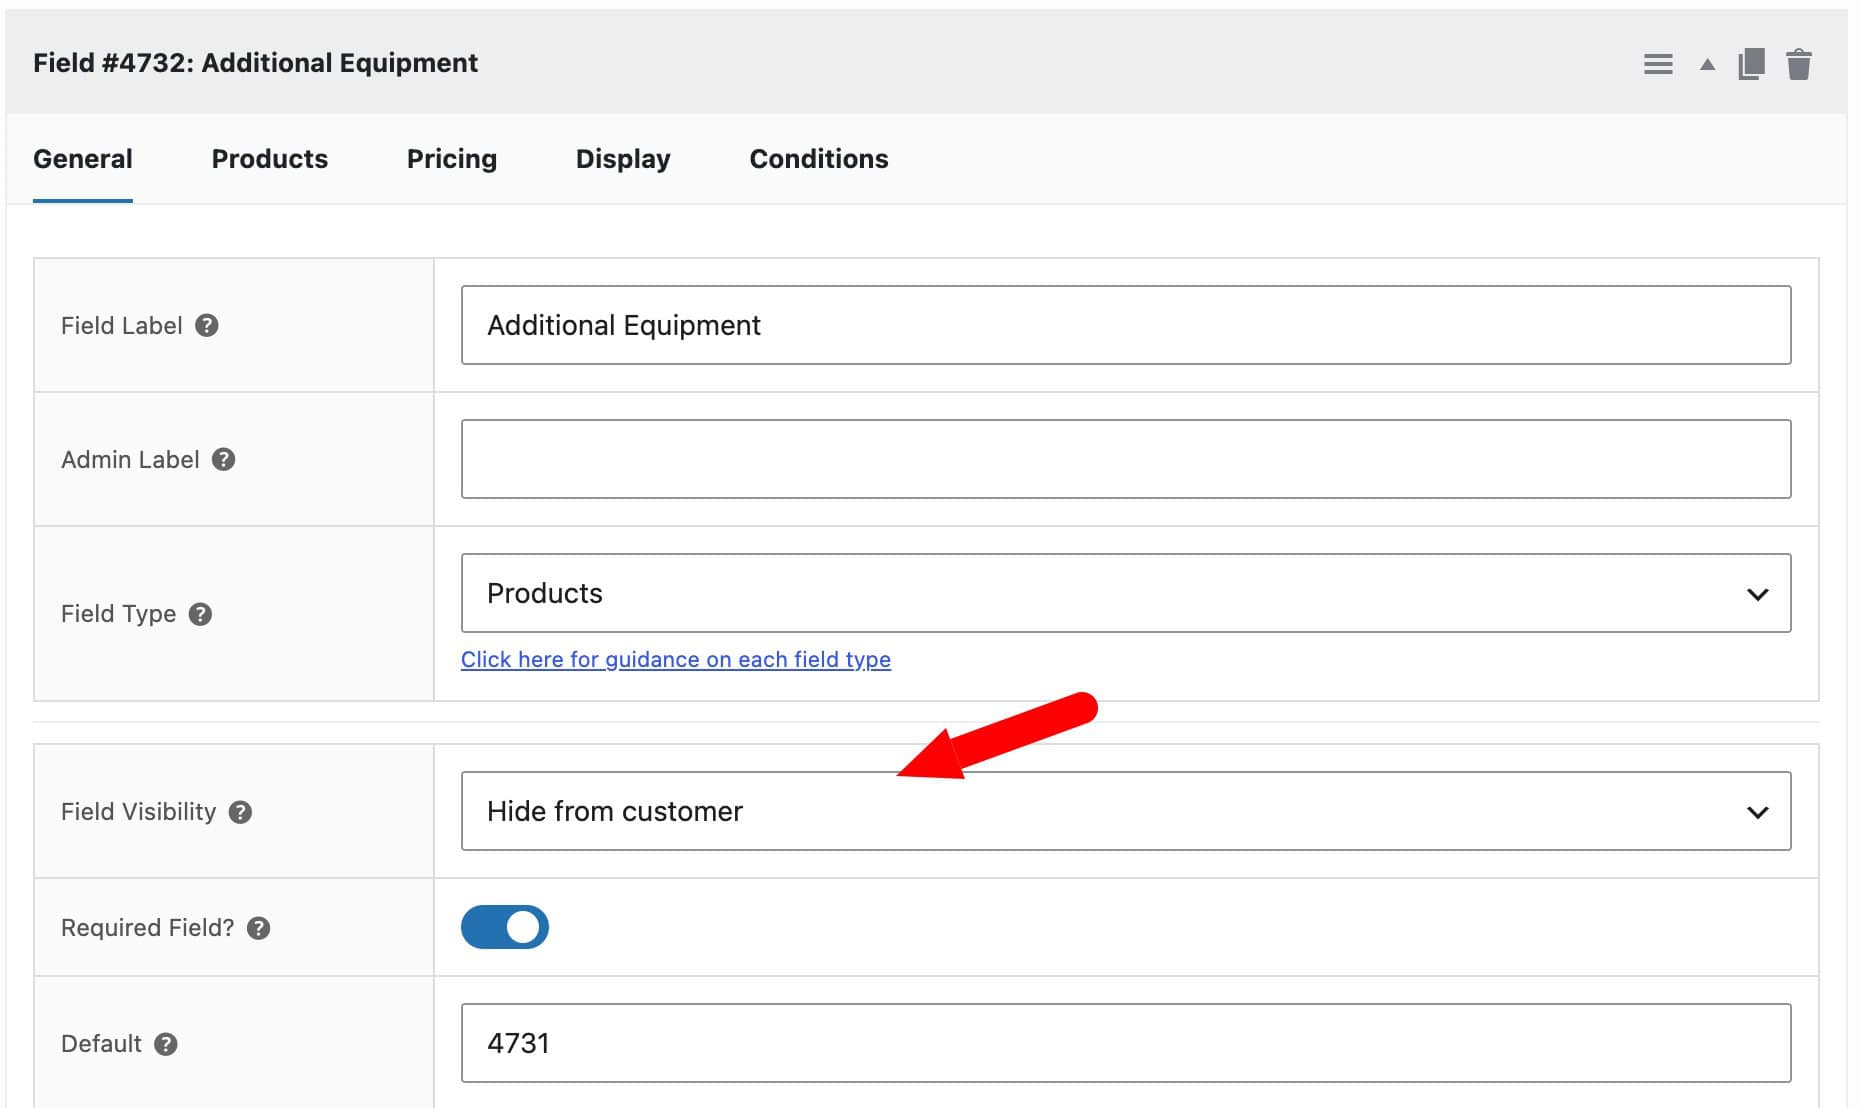Open help tooltip for Field Visibility
The height and width of the screenshot is (1108, 1860).
(x=240, y=812)
